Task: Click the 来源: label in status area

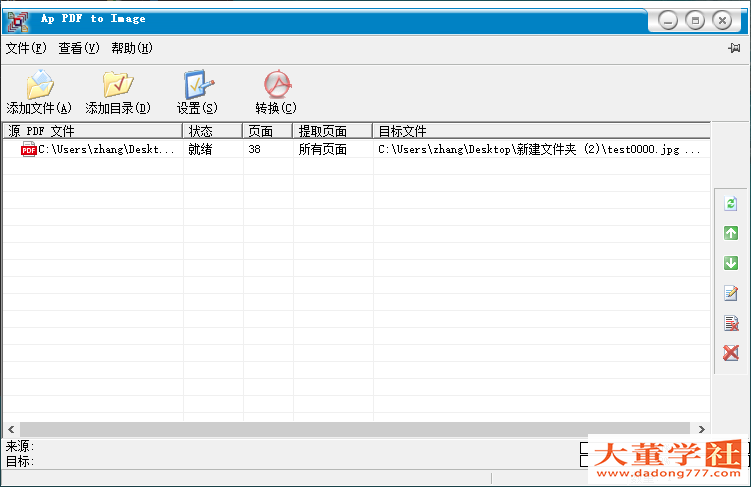Action: pyautogui.click(x=20, y=446)
